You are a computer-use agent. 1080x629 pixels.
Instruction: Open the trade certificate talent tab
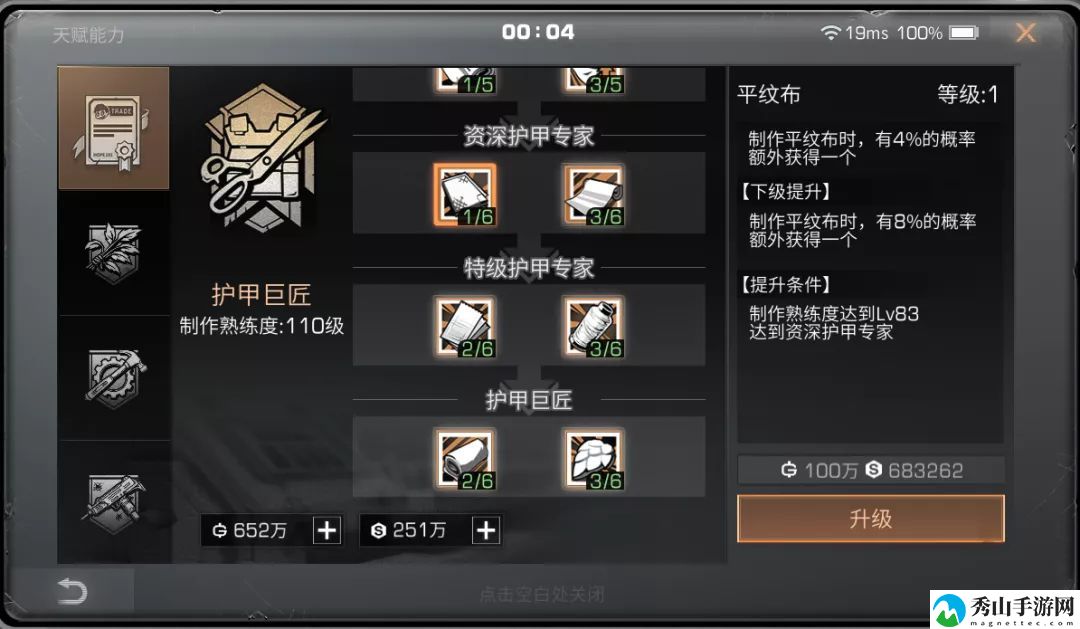114,128
